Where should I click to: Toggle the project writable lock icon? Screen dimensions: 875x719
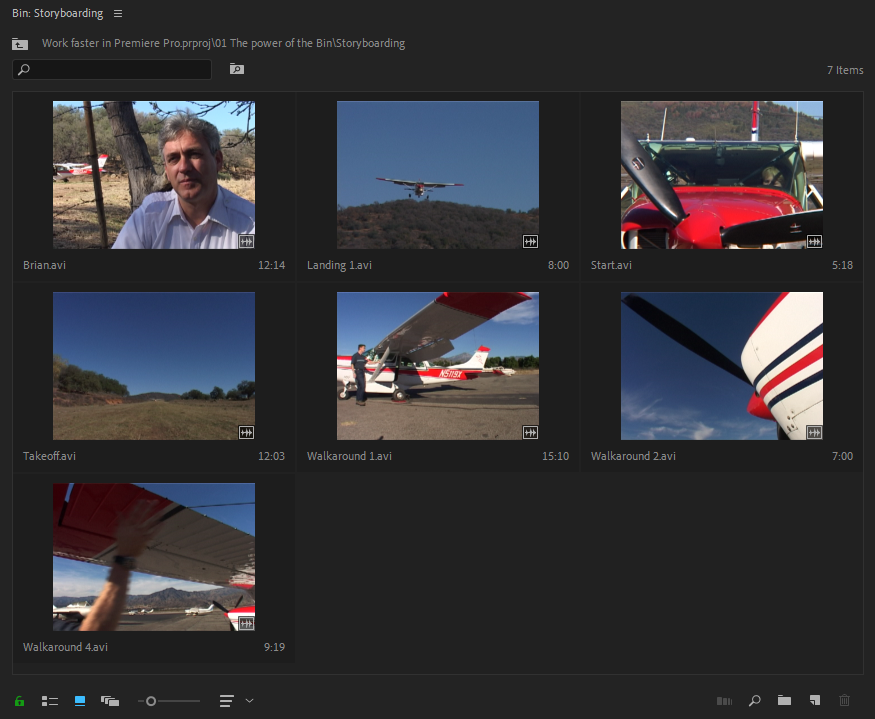coord(19,701)
